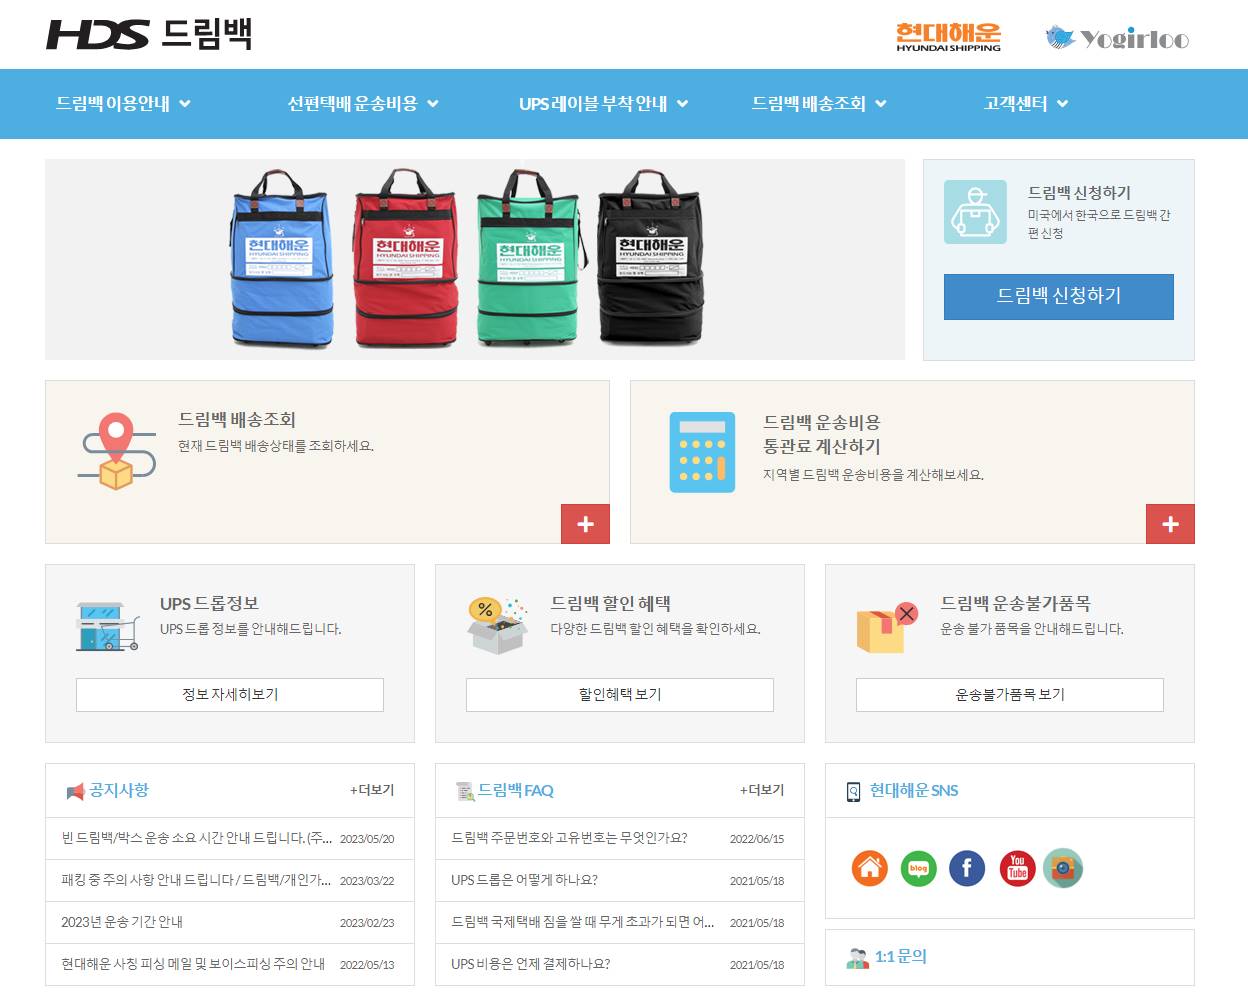Expand the 드림백 이용안내 menu chevron
The image size is (1248, 997).
click(185, 104)
